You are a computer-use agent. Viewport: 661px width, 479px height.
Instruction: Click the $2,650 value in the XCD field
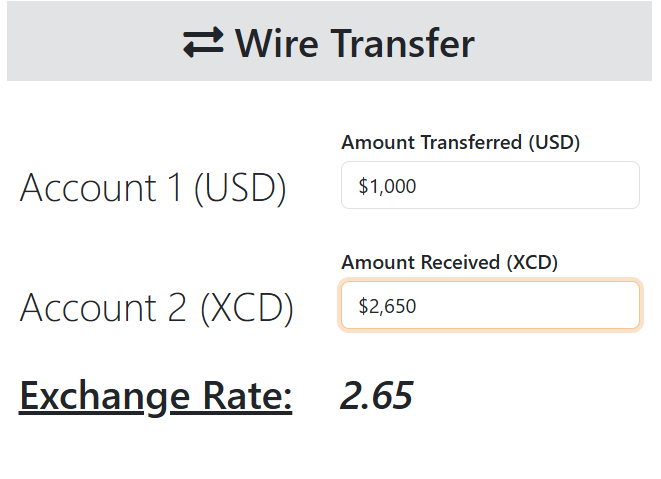pyautogui.click(x=387, y=307)
